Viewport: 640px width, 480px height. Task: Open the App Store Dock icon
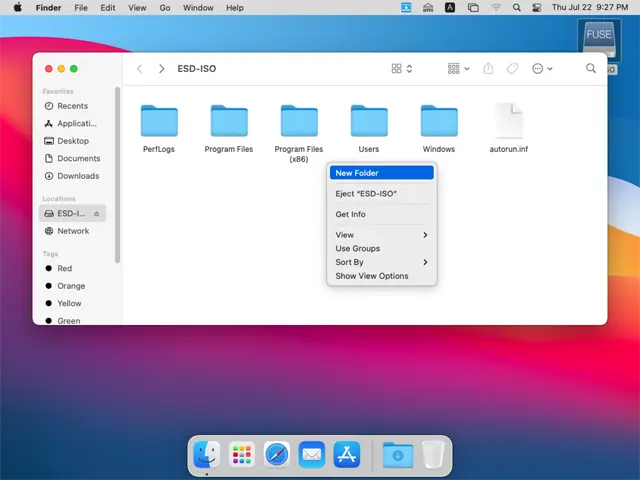coord(346,455)
